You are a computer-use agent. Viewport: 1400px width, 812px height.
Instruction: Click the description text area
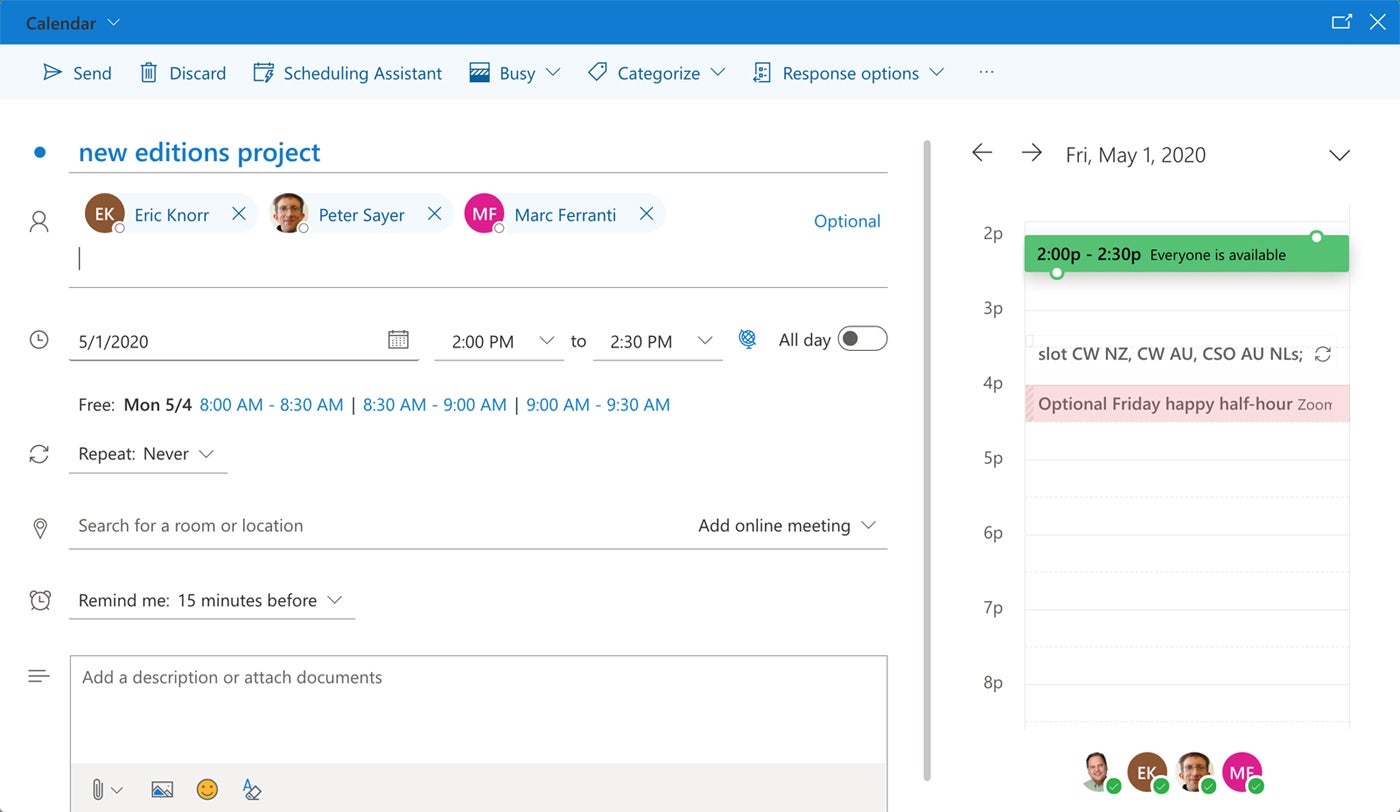click(478, 708)
